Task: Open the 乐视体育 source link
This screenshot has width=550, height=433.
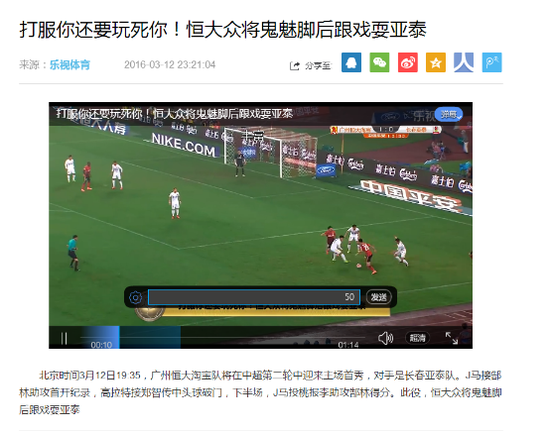Action: (70, 65)
